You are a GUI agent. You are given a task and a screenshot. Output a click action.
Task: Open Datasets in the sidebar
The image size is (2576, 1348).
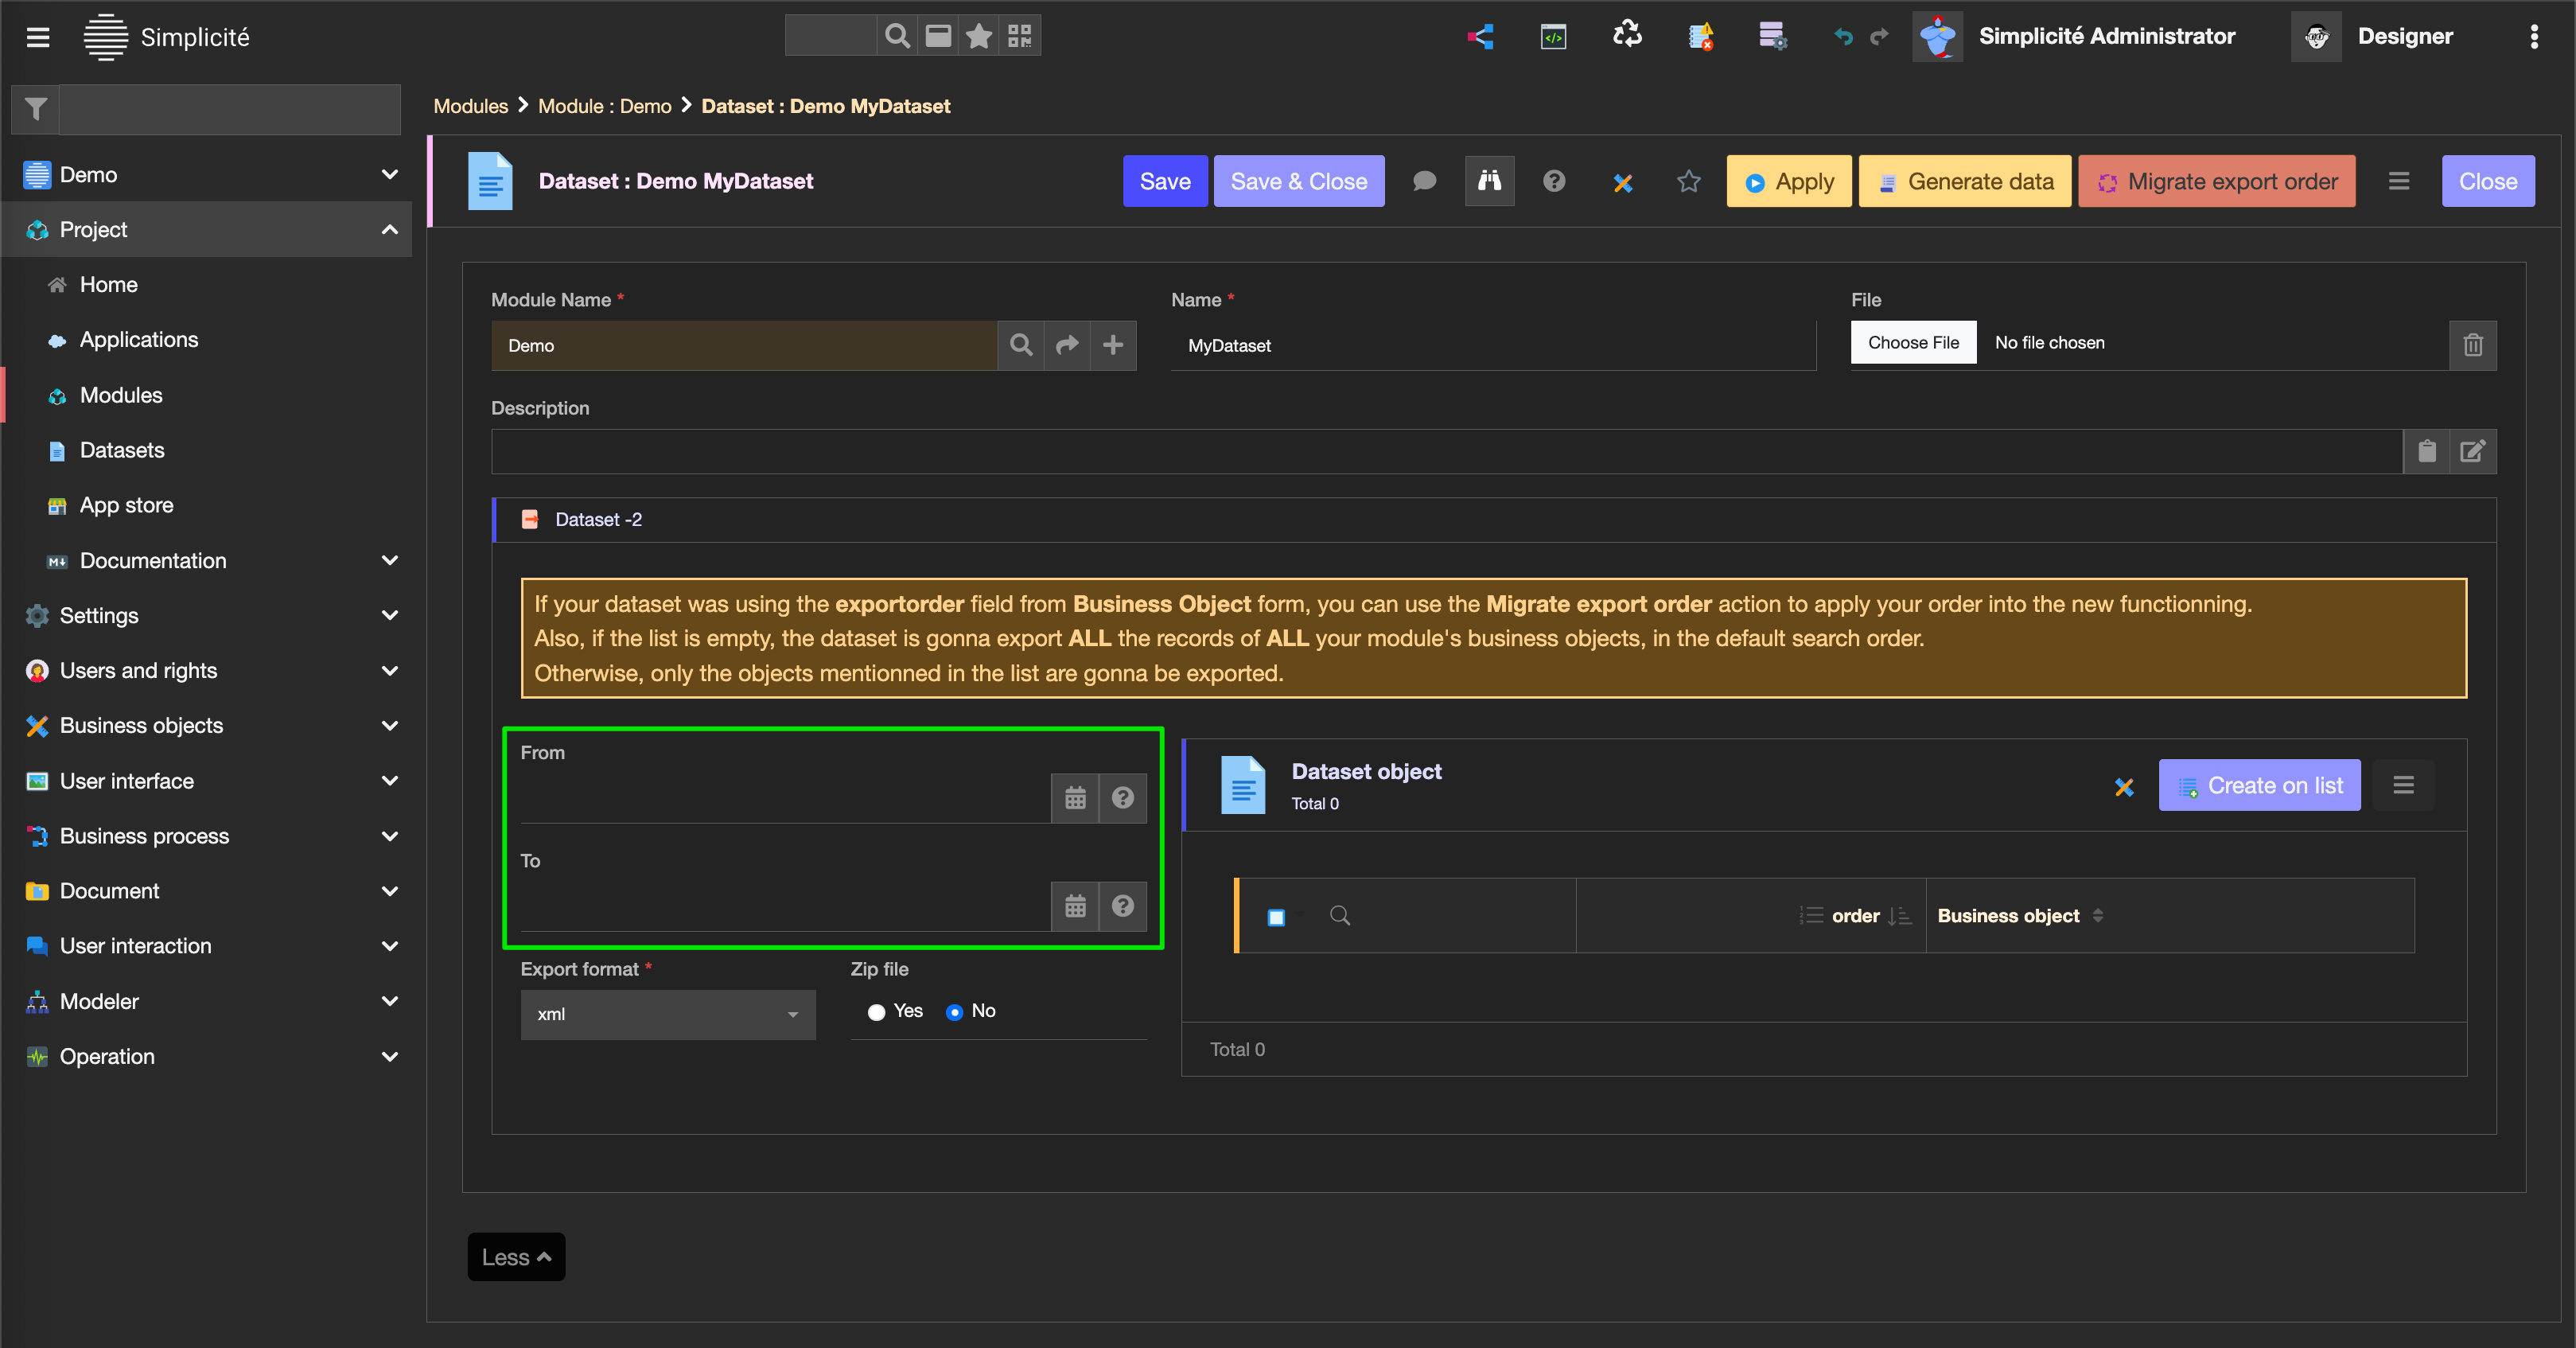(x=122, y=450)
